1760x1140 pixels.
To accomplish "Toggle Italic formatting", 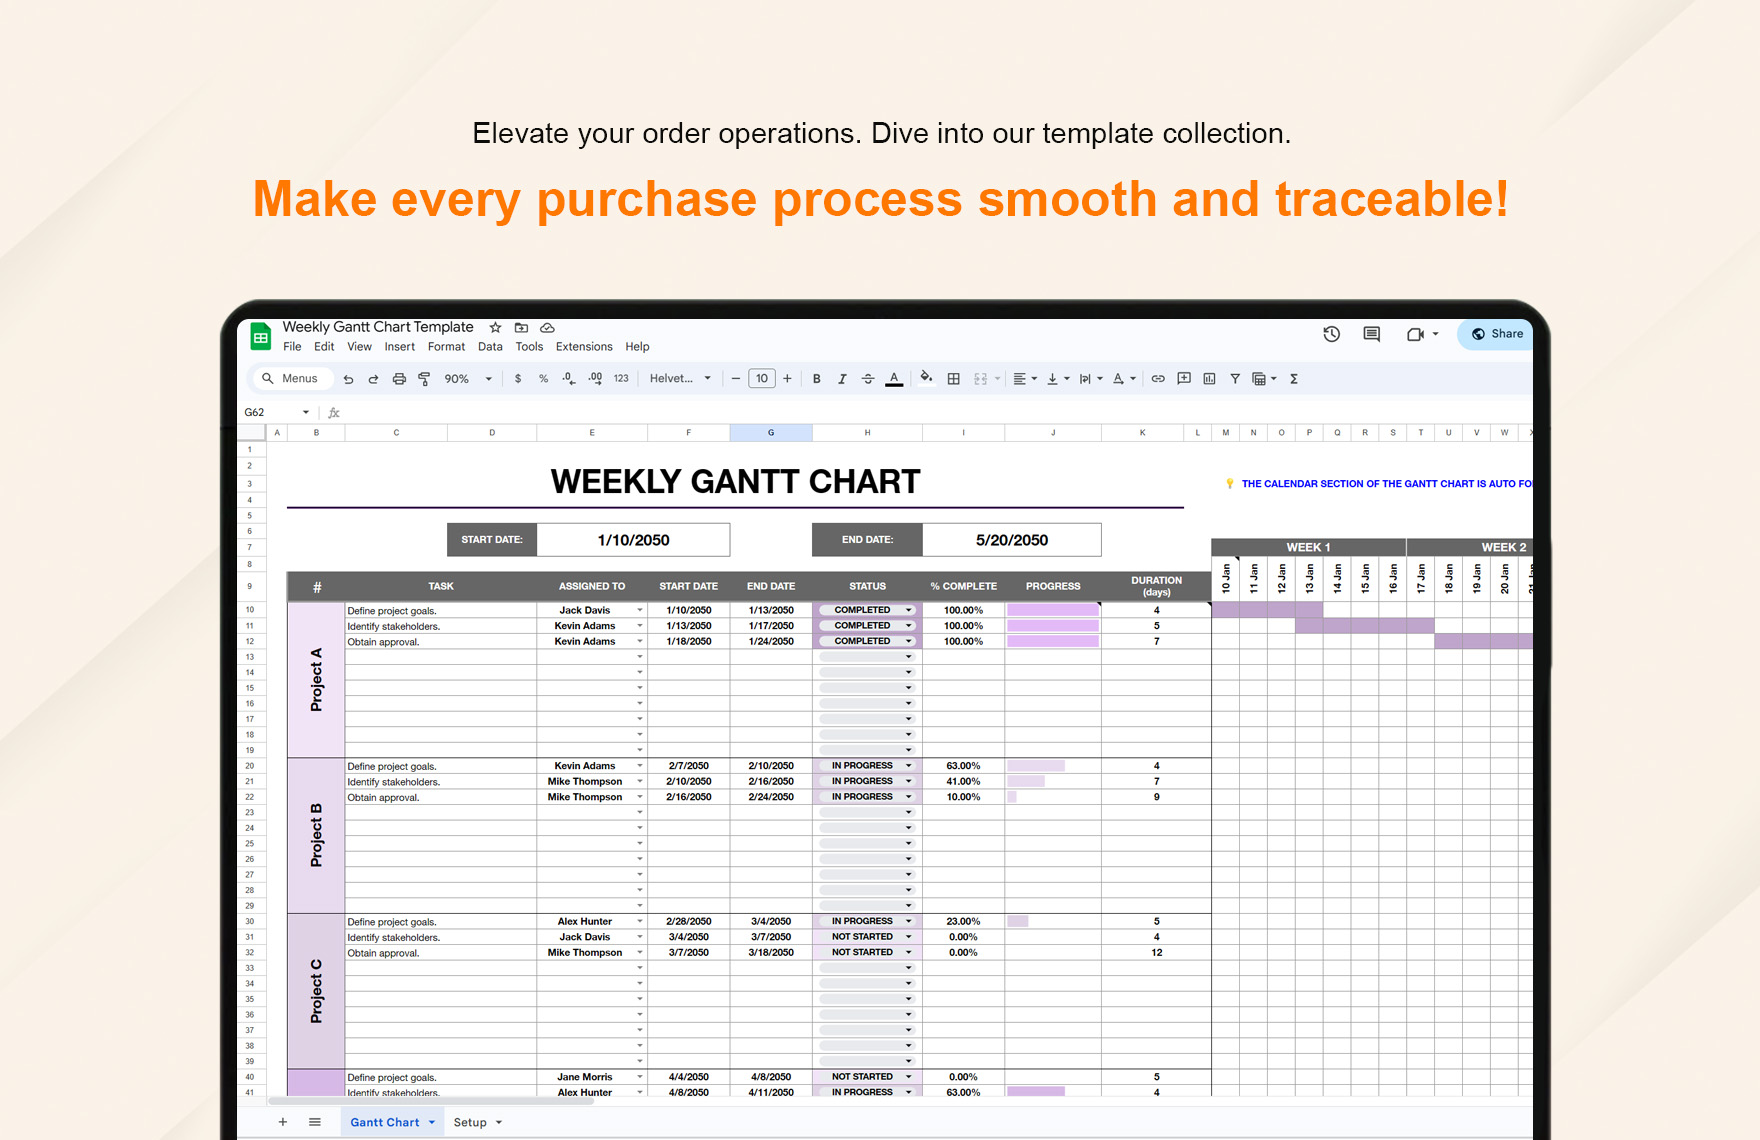I will 842,379.
